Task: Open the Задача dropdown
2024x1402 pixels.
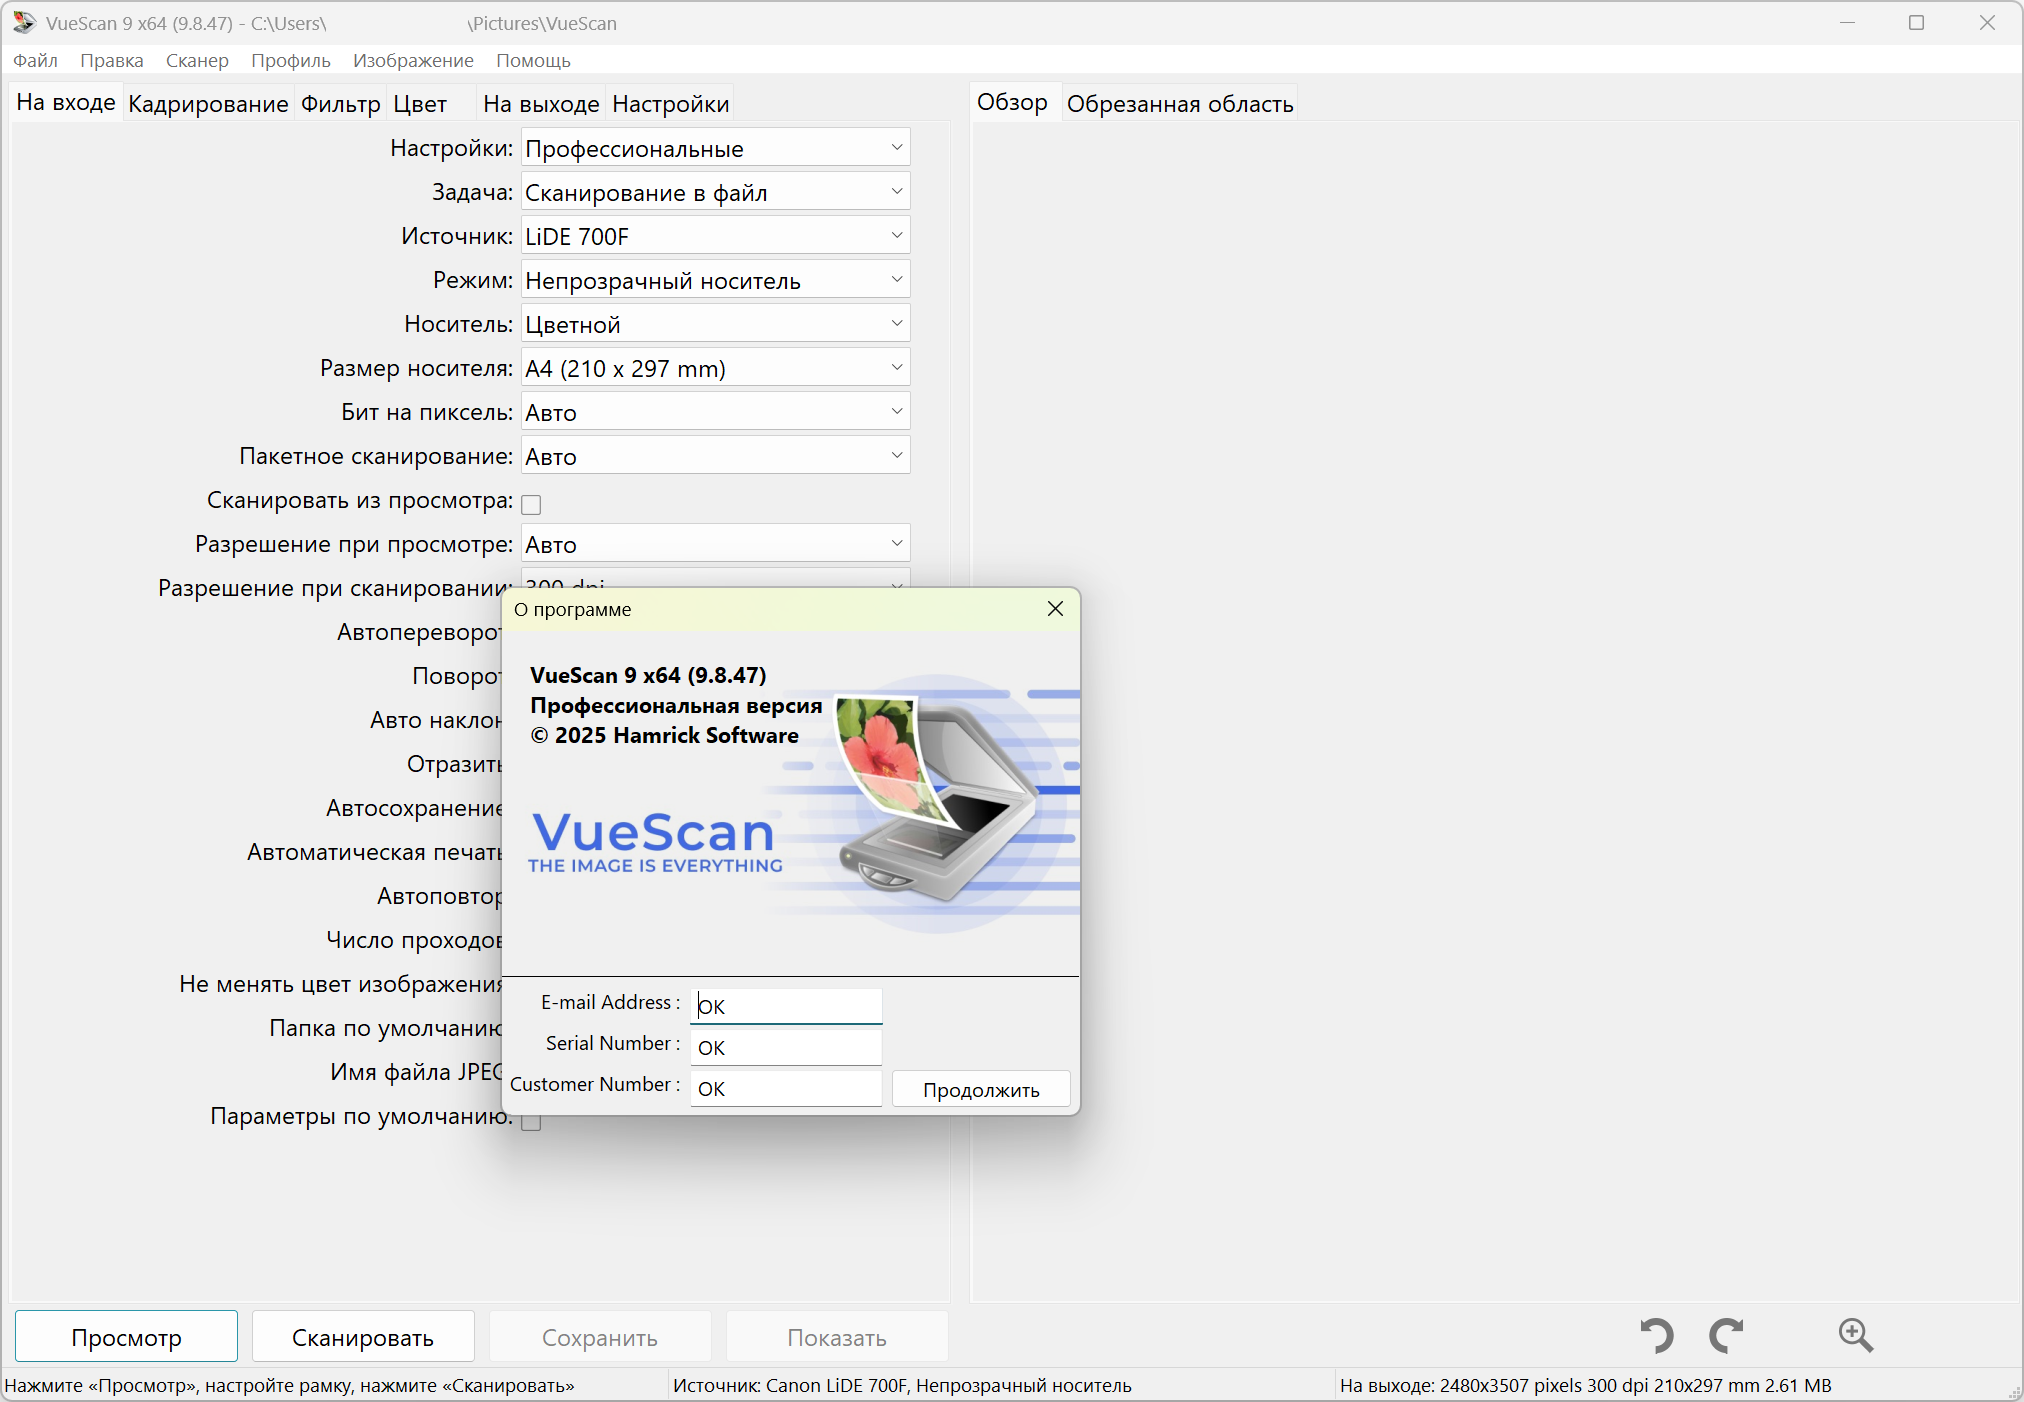Action: click(715, 192)
